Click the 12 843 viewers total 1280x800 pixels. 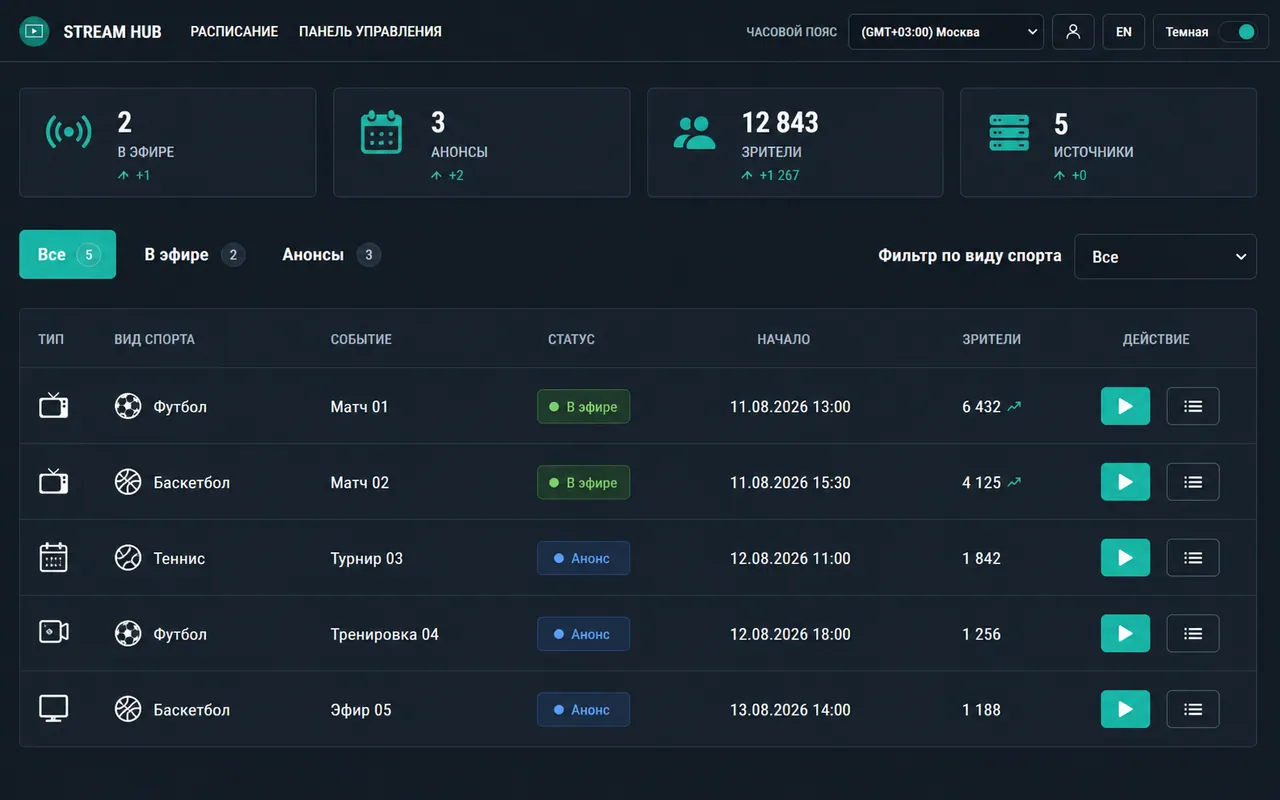pyautogui.click(x=780, y=122)
